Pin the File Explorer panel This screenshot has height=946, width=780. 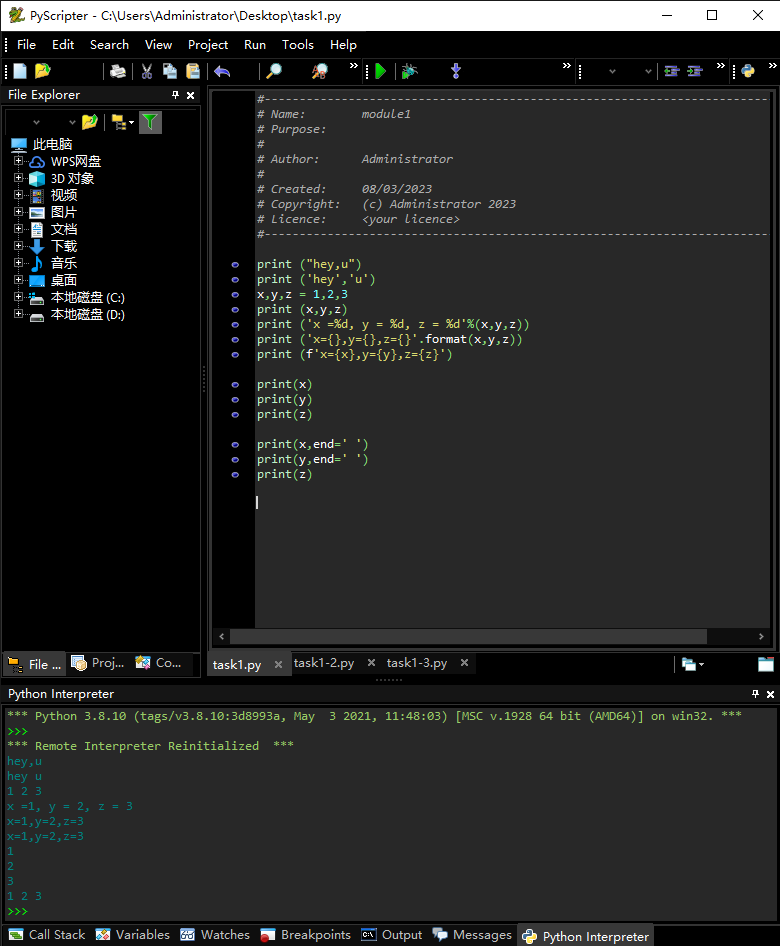176,95
